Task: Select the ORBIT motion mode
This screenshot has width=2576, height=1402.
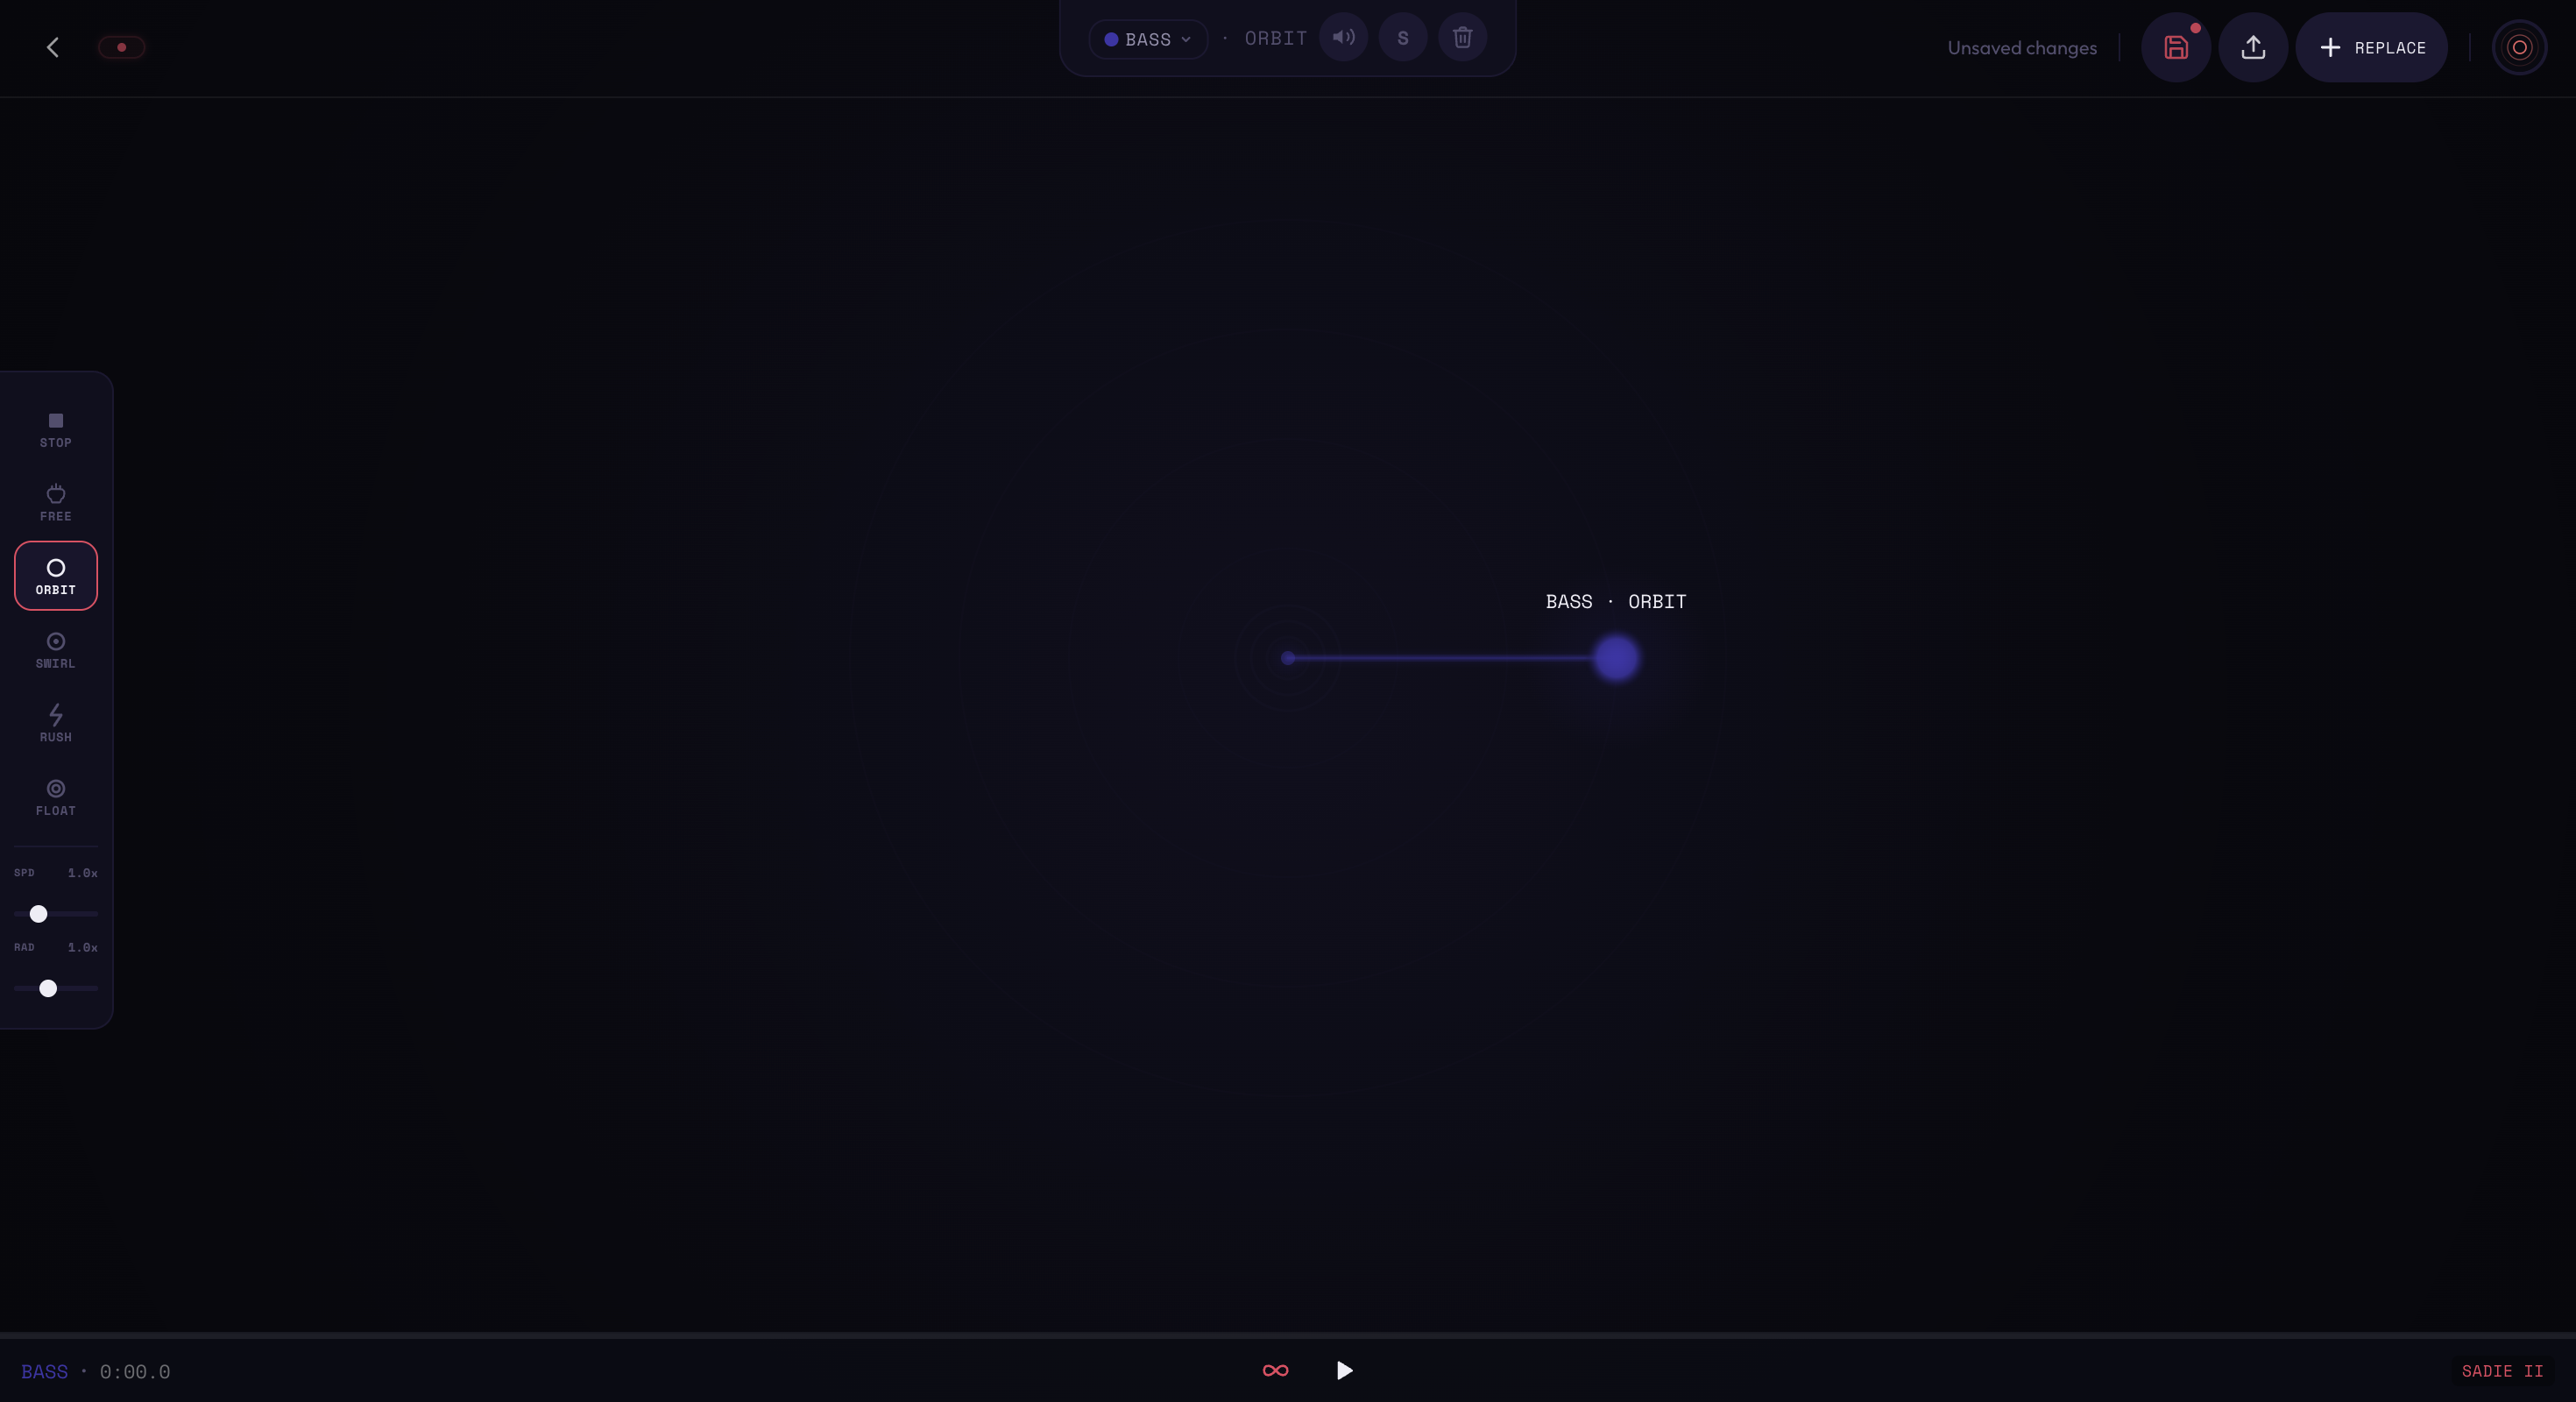Action: (56, 576)
